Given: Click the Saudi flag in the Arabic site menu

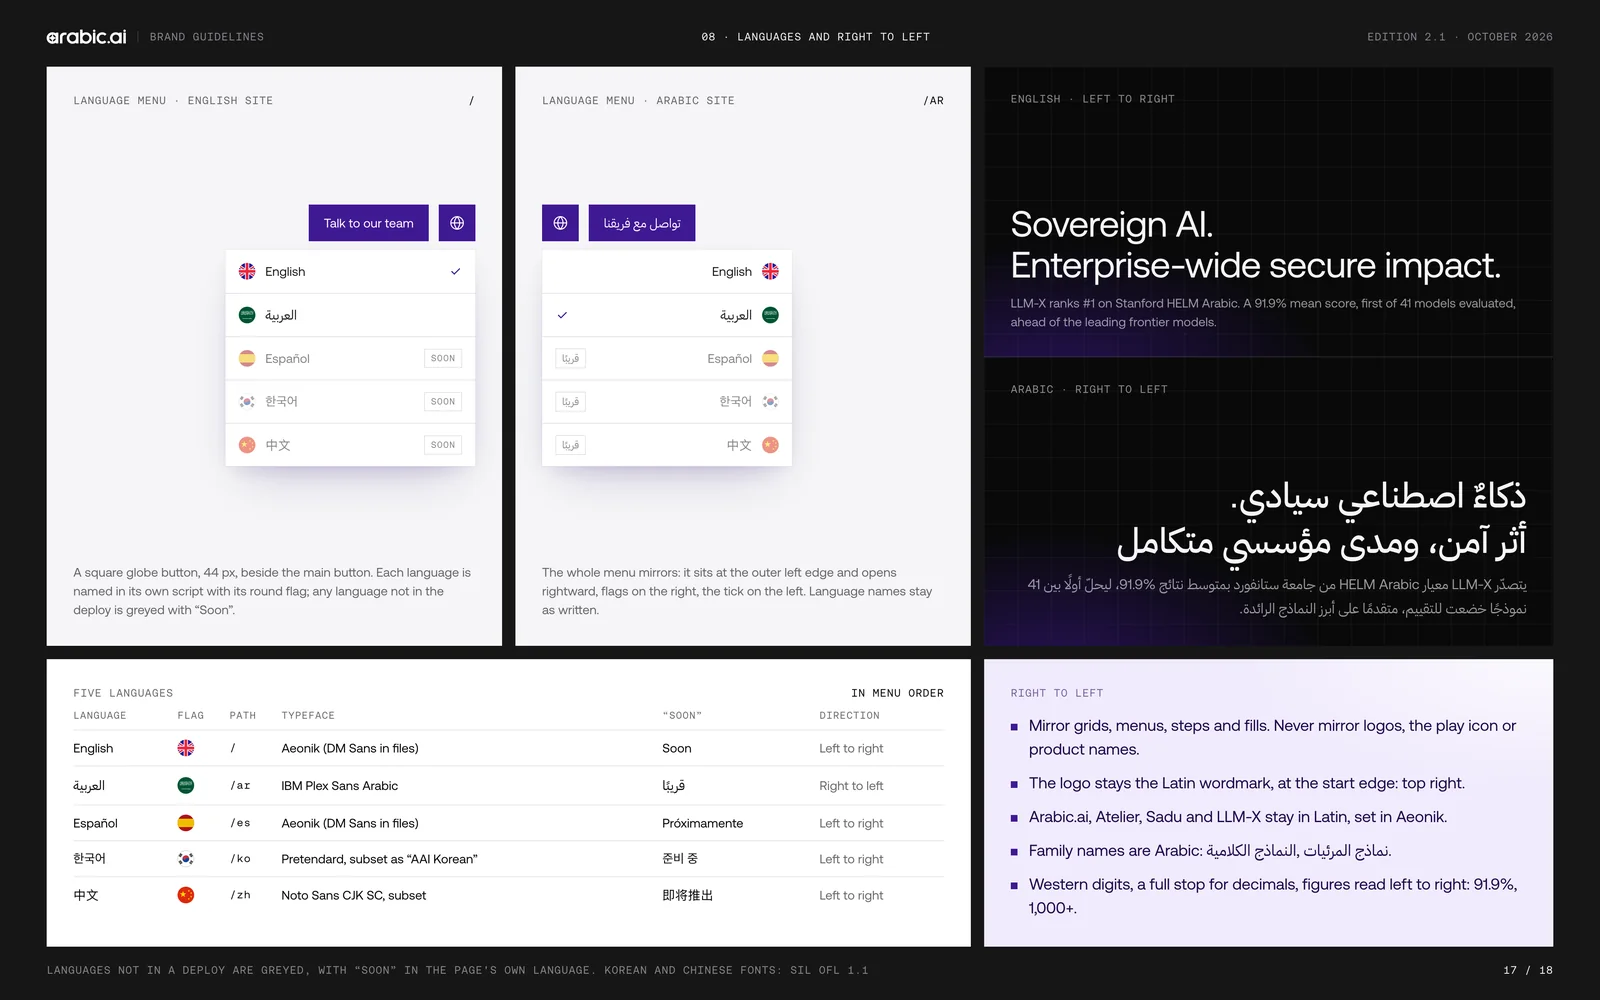Looking at the screenshot, I should tap(770, 315).
